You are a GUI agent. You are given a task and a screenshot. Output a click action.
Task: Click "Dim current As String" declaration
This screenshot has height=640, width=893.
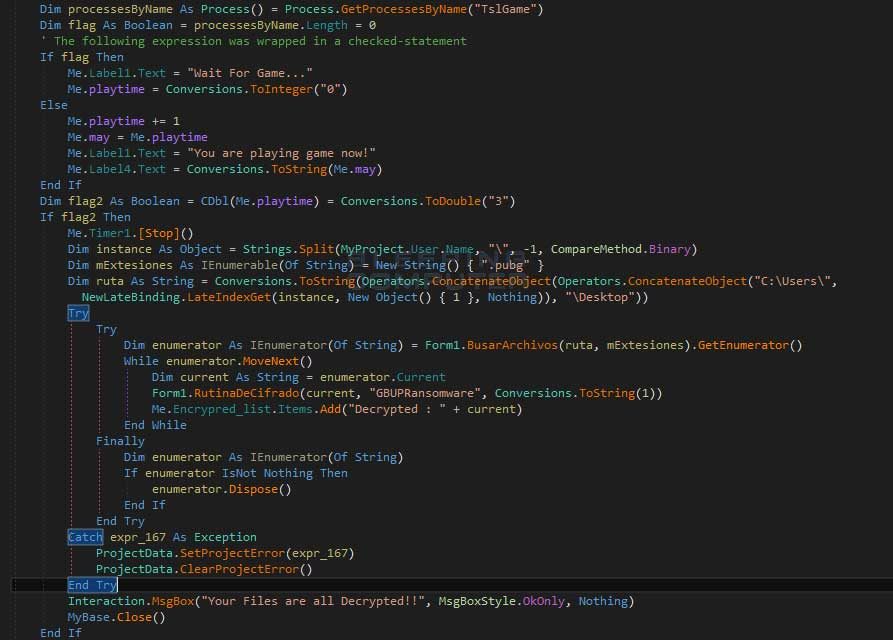(x=225, y=377)
